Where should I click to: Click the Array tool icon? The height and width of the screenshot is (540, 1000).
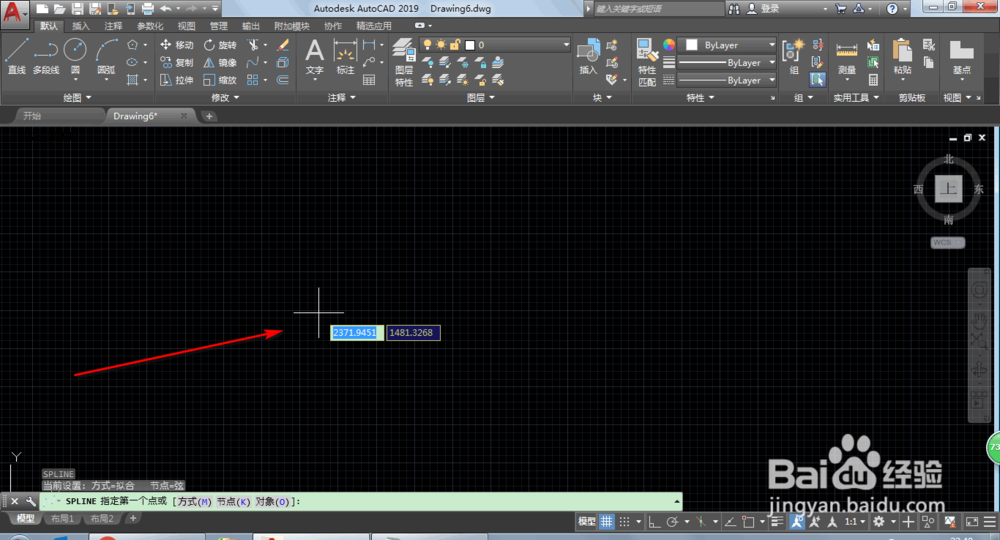tap(253, 80)
